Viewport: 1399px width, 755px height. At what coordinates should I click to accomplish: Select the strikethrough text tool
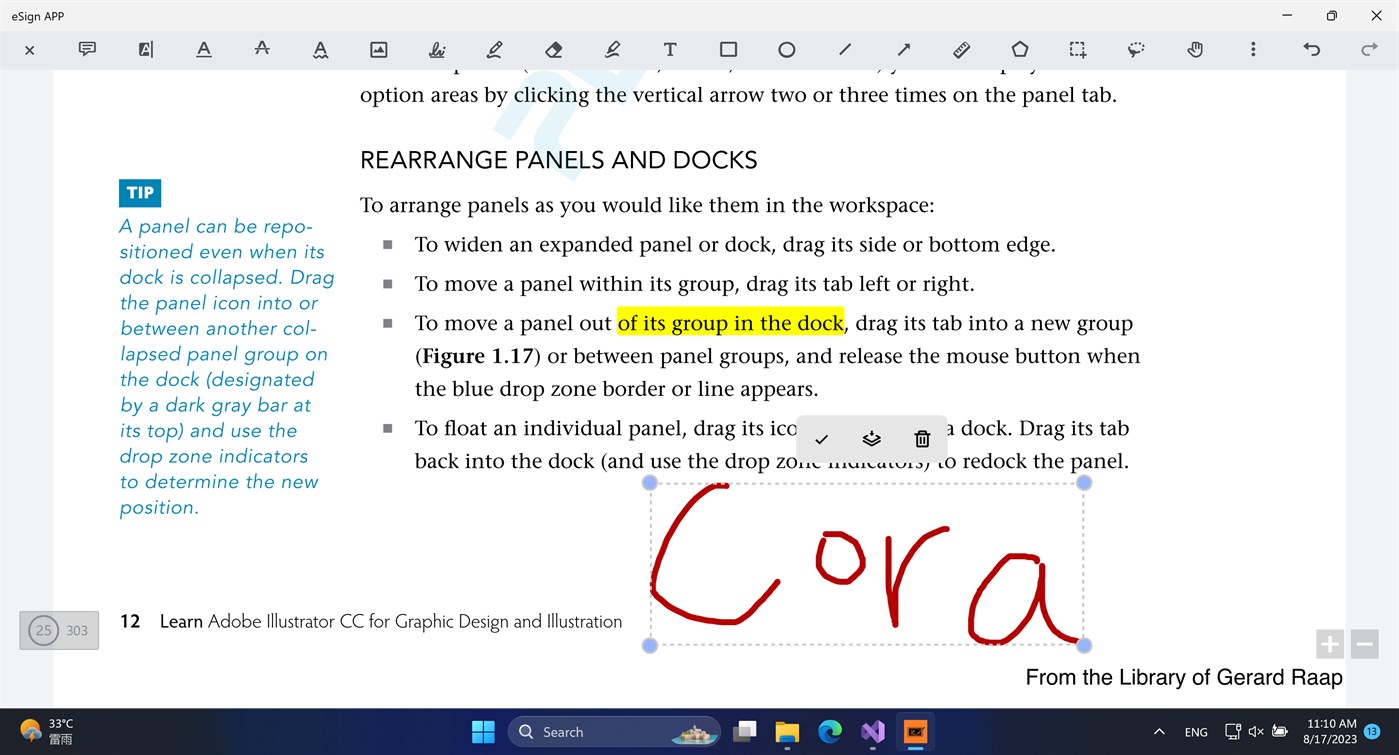pos(262,49)
